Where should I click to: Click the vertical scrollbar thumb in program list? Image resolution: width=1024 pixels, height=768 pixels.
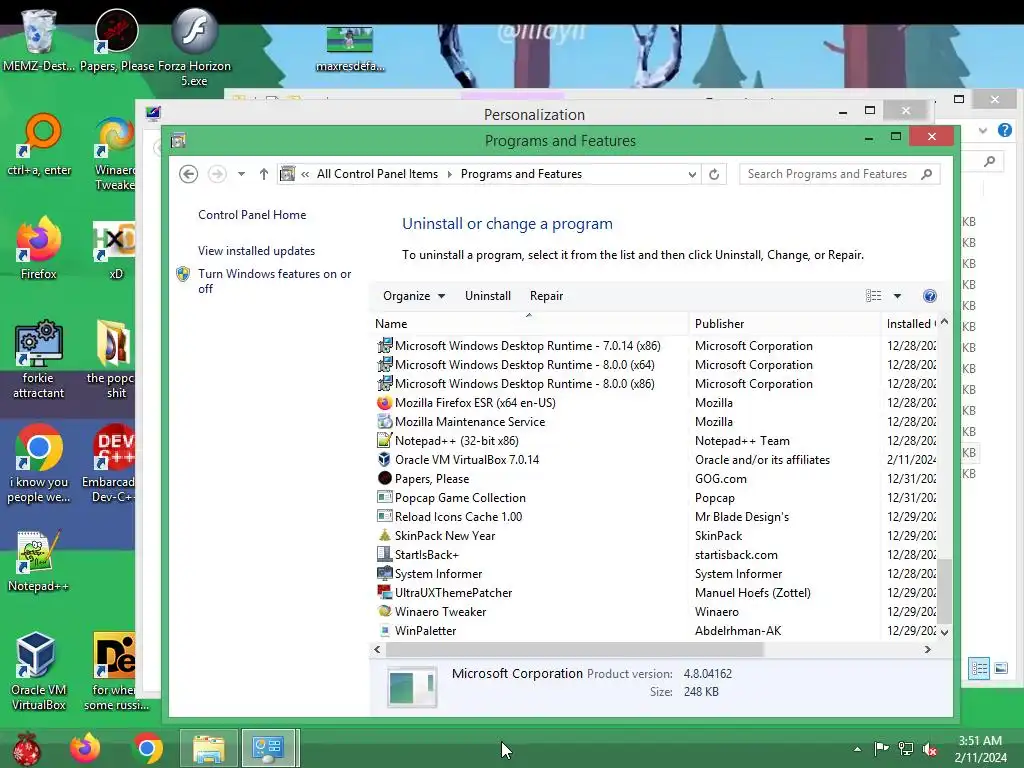pyautogui.click(x=944, y=592)
